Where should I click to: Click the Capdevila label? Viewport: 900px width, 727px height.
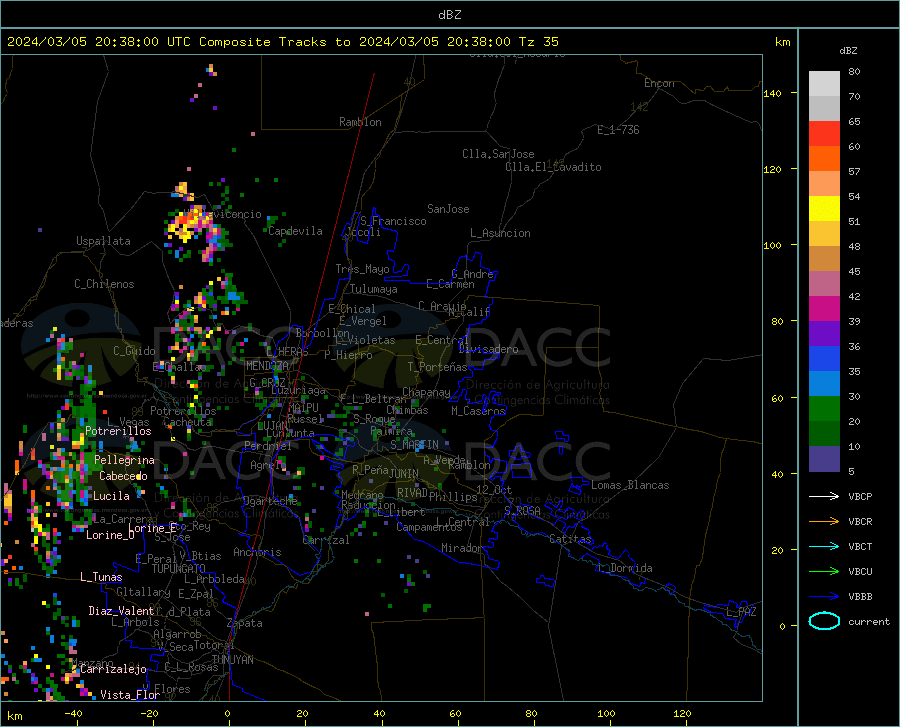click(x=296, y=231)
